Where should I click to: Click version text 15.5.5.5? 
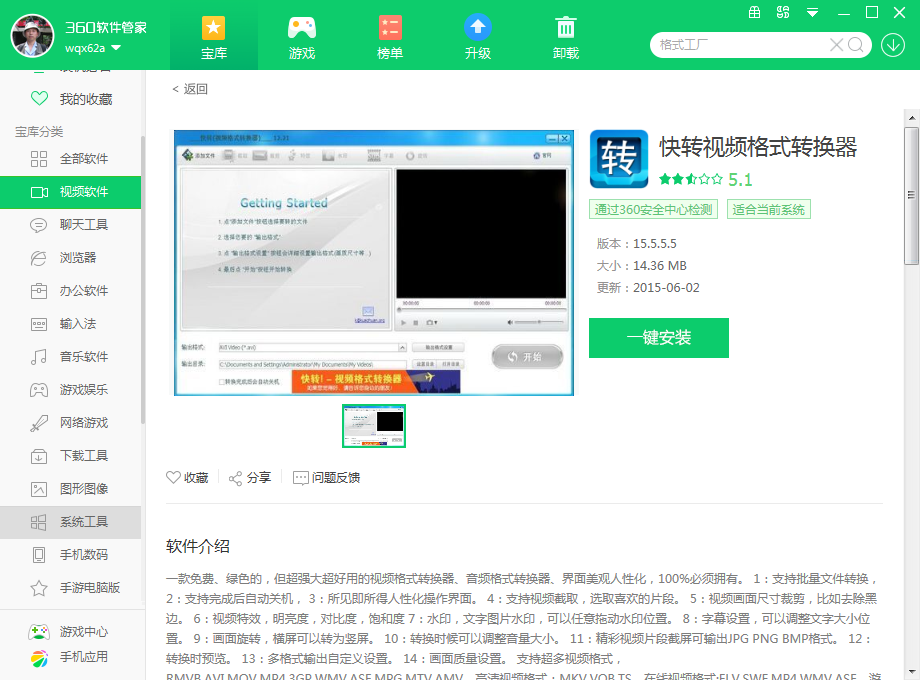click(655, 243)
